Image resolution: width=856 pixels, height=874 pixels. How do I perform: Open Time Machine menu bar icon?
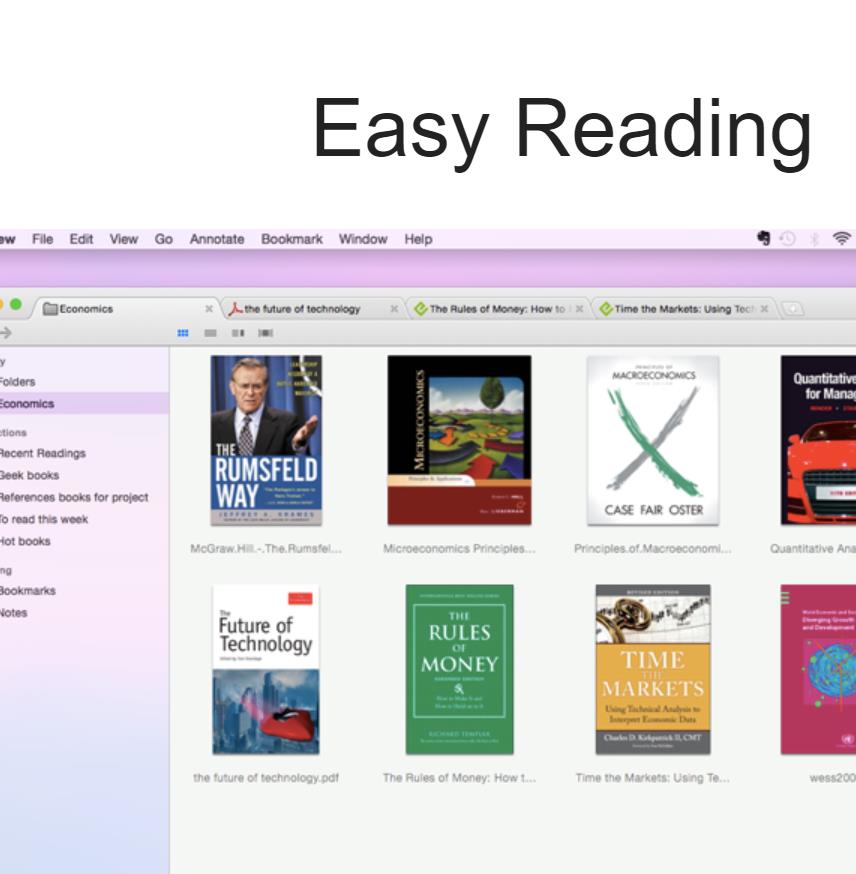point(787,239)
